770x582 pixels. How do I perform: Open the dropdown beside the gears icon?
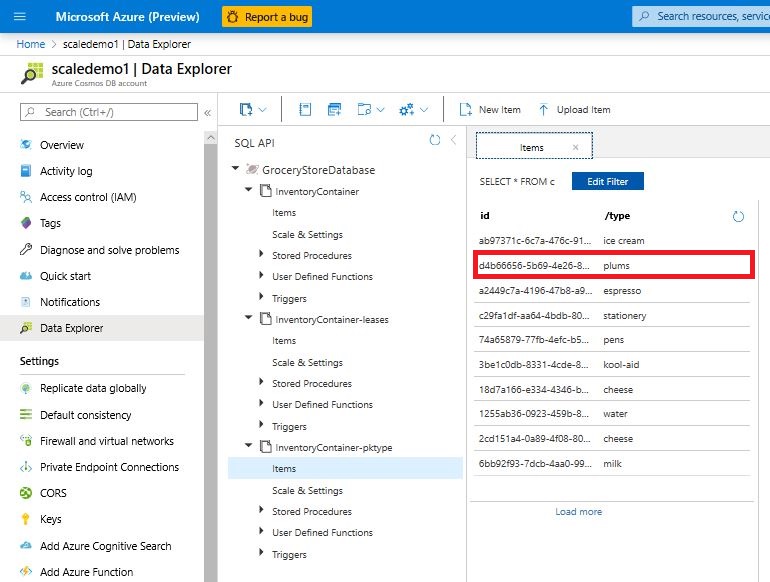coord(424,110)
